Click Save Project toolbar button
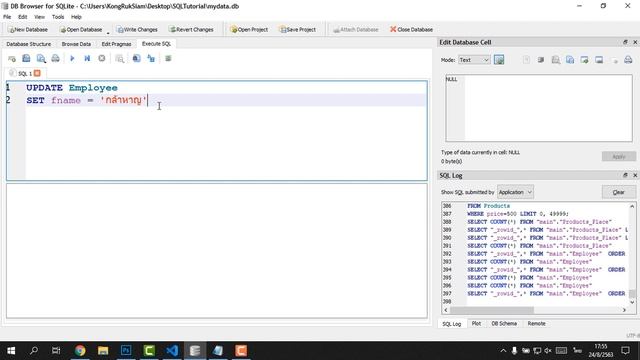The image size is (640, 360). tap(297, 30)
